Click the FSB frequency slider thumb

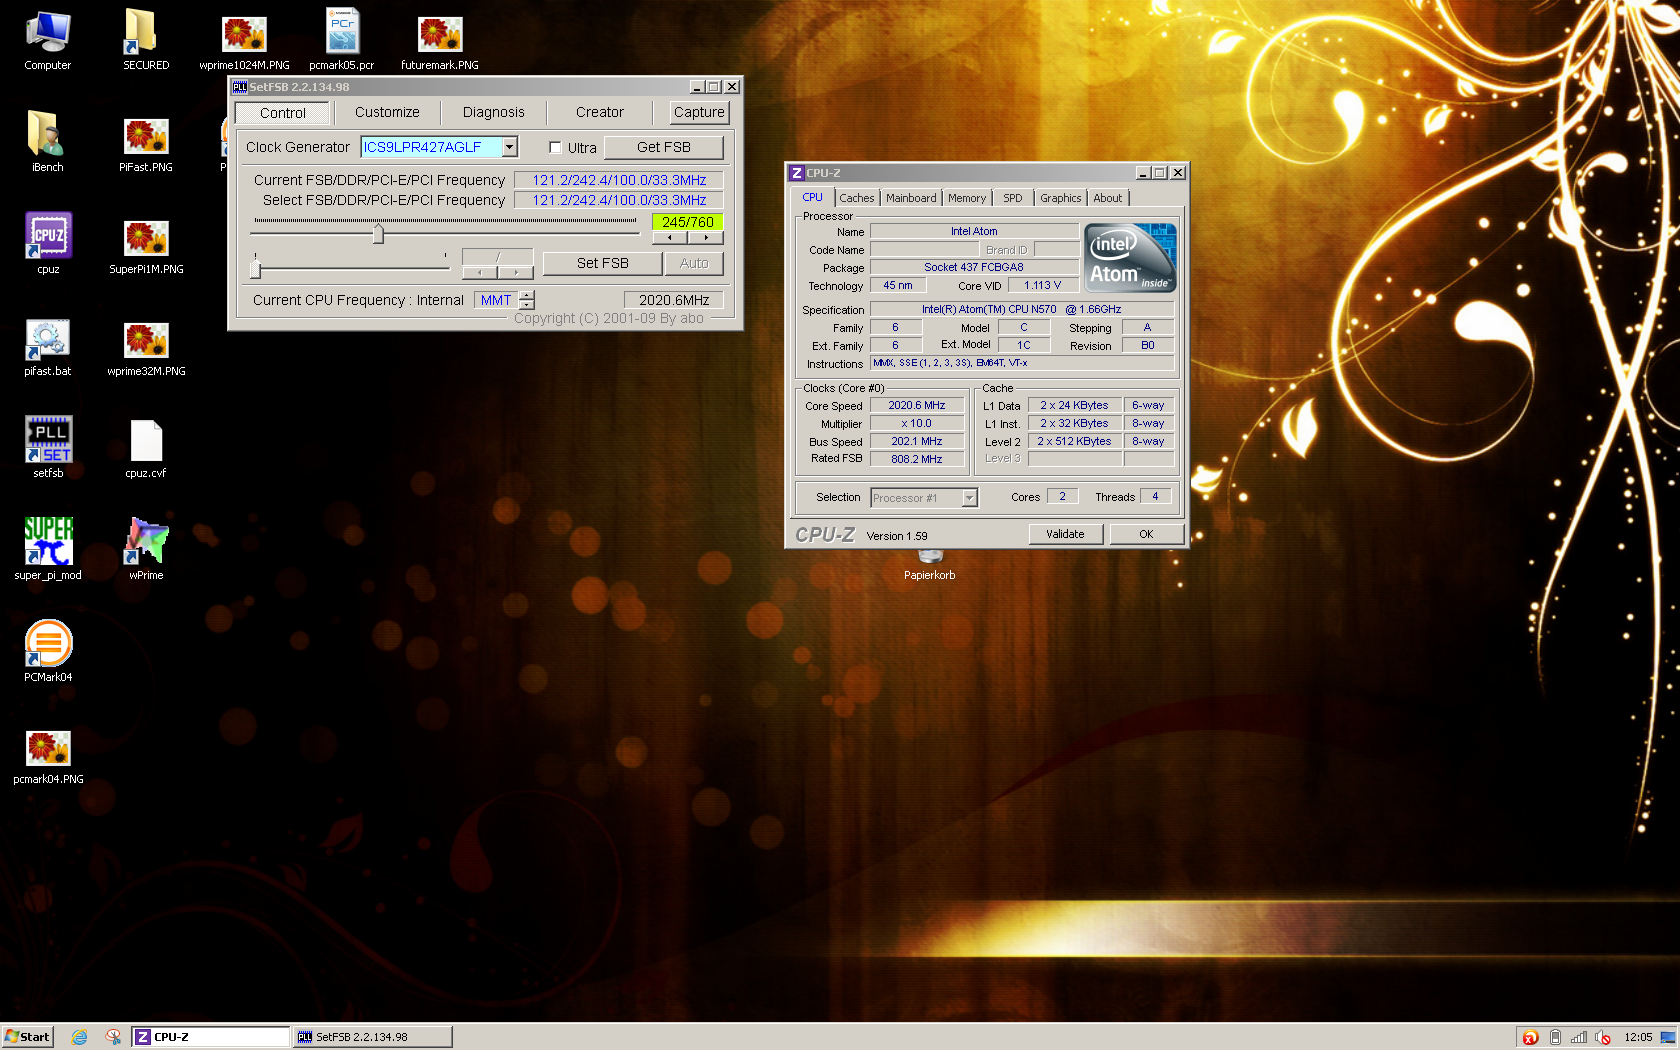[378, 234]
